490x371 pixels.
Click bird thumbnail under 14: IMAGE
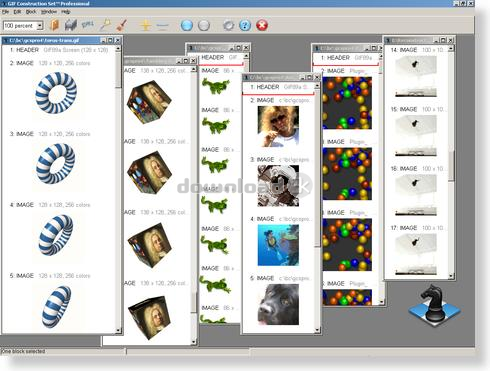416,76
